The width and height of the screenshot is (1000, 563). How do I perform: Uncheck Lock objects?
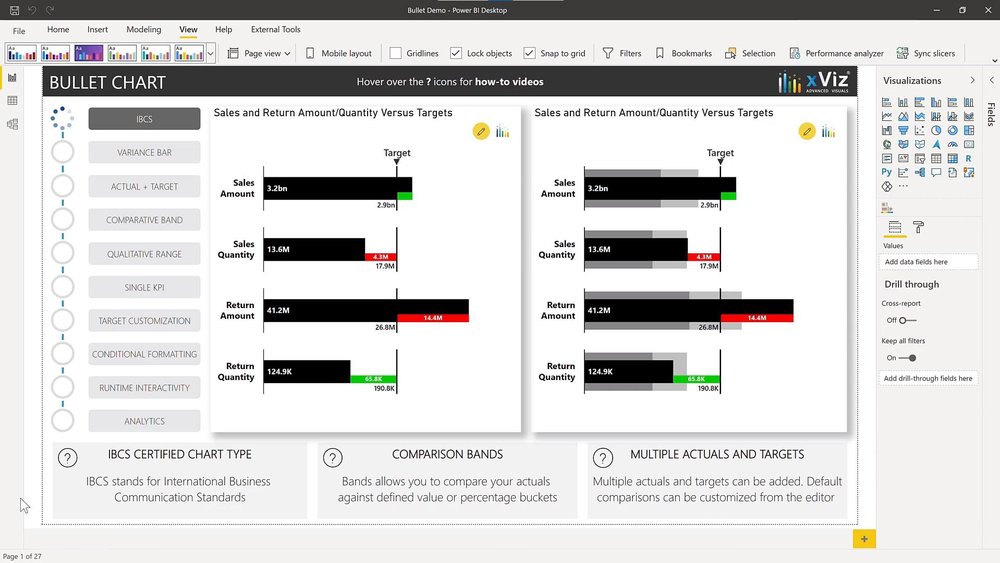[x=455, y=53]
